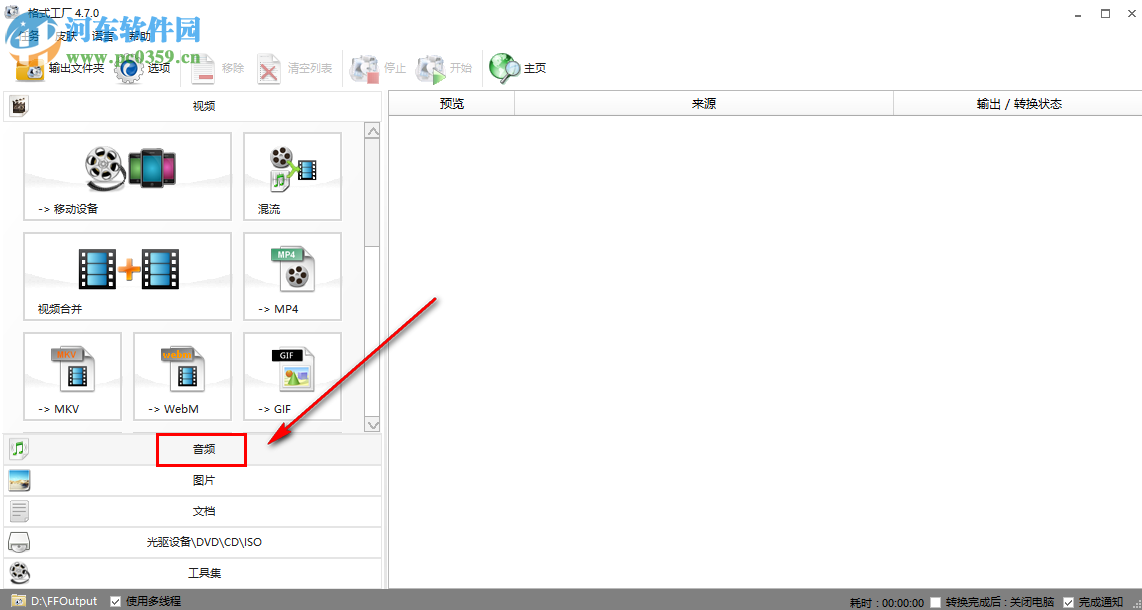
Task: Select the -> GIF conversion tile
Action: point(292,376)
